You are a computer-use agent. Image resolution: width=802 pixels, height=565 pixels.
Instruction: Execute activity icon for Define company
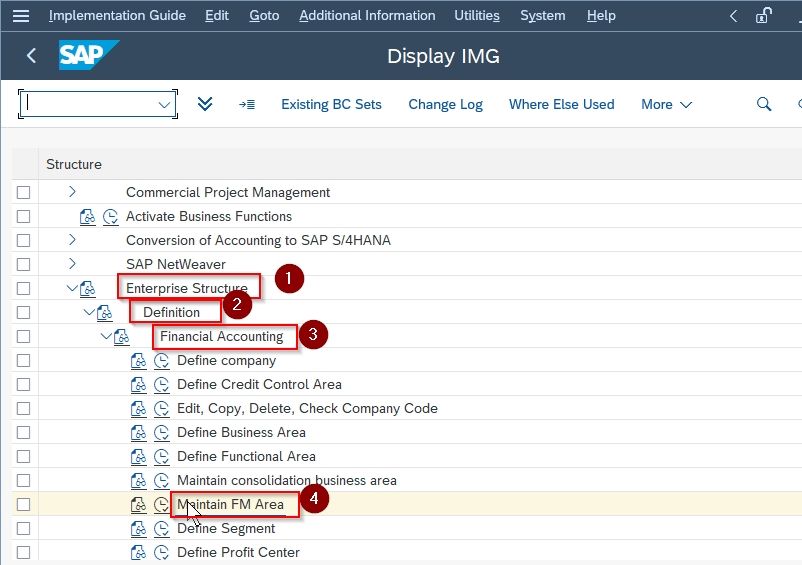coord(162,361)
